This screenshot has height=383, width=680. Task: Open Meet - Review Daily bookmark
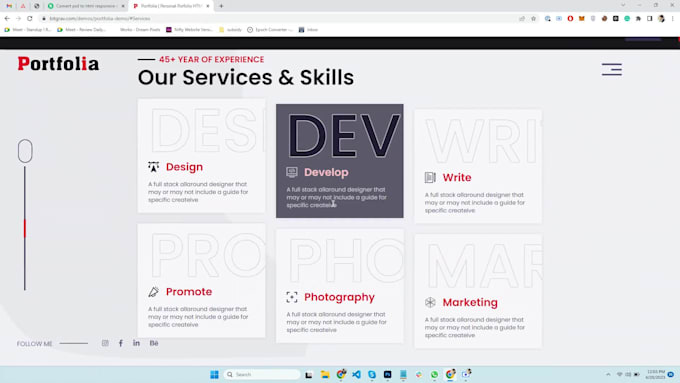81,30
